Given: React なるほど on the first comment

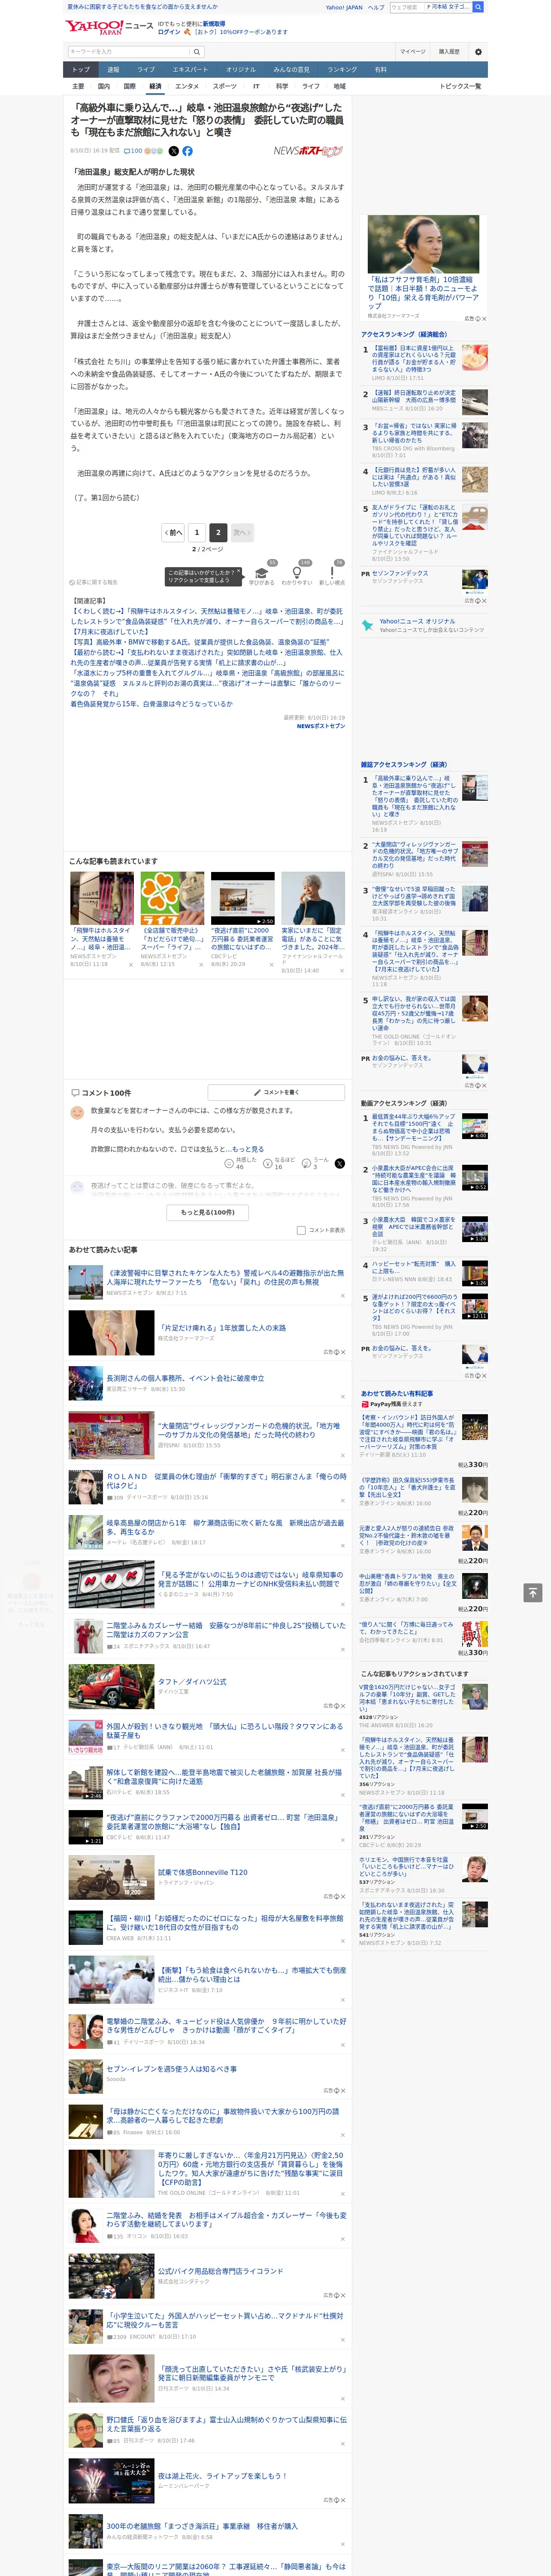Looking at the screenshot, I should (x=279, y=1164).
